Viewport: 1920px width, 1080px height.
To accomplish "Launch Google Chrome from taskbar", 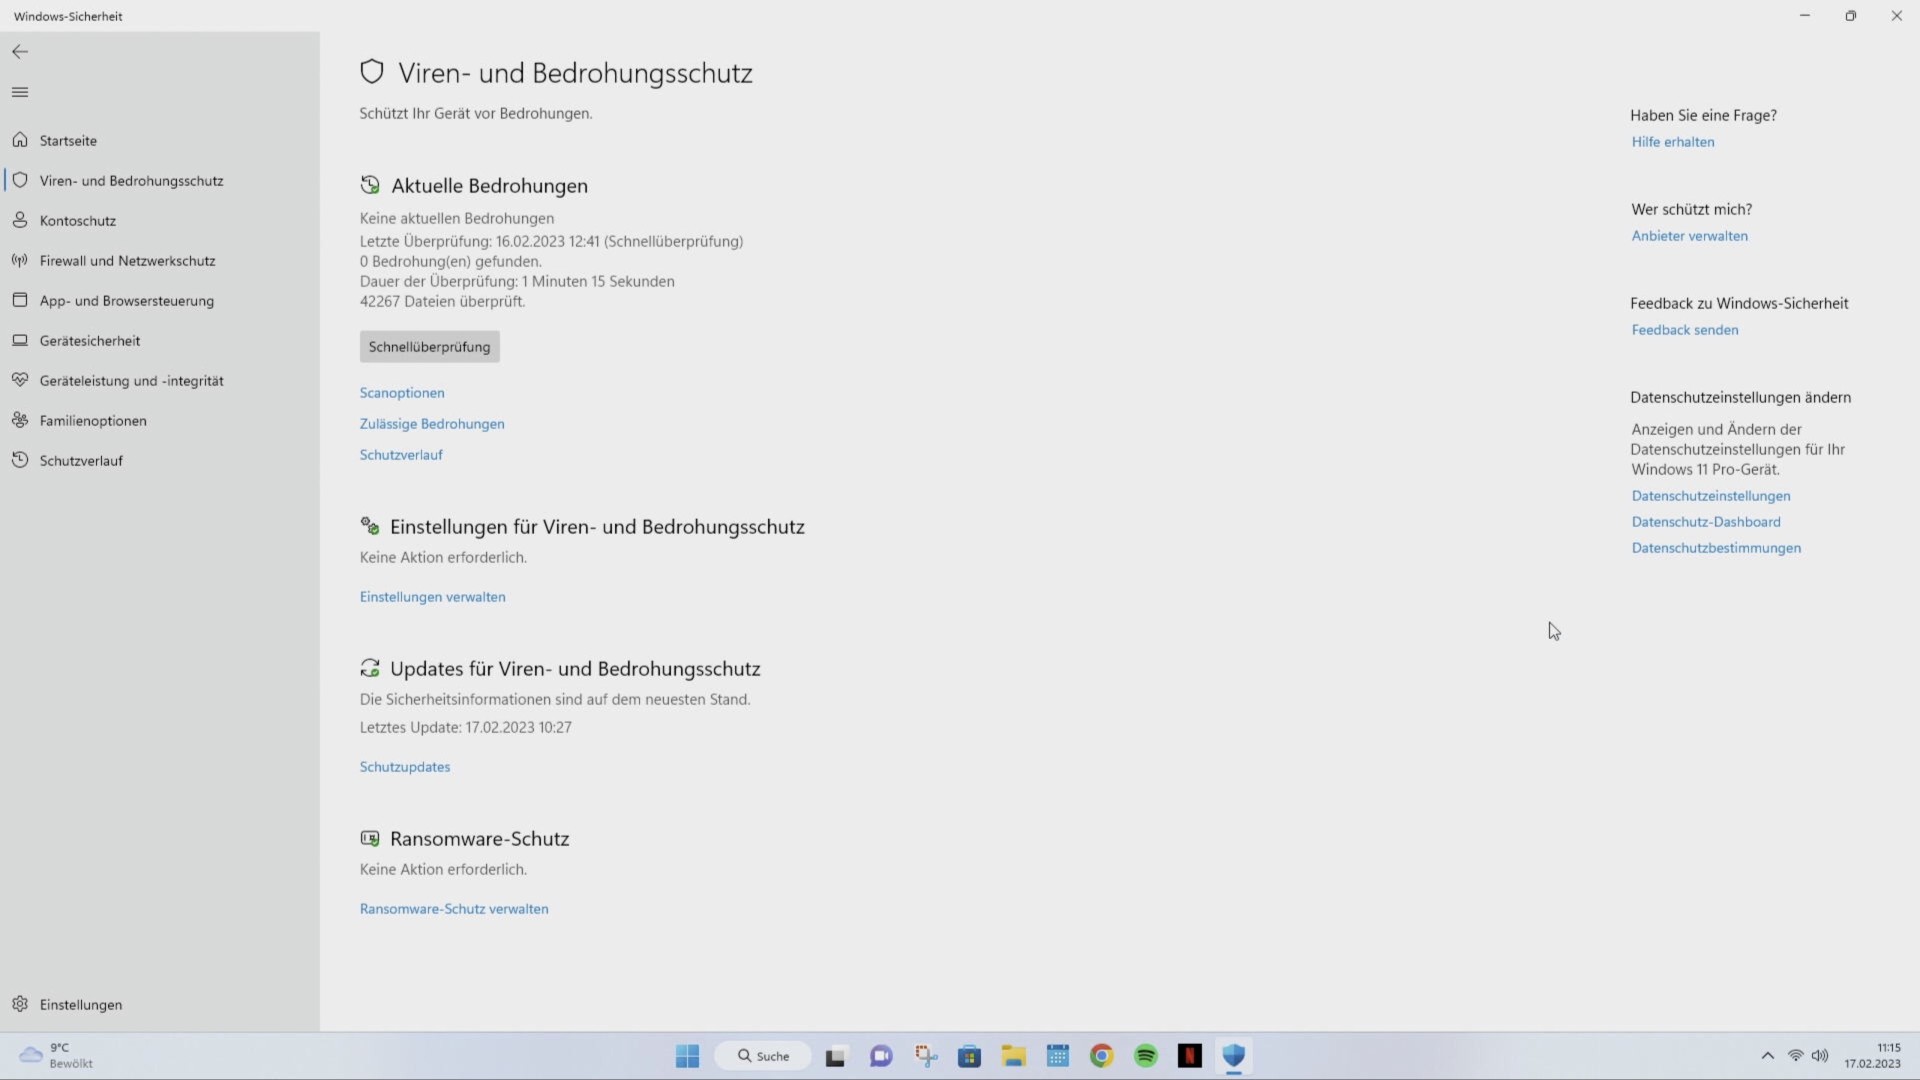I will point(1102,1056).
